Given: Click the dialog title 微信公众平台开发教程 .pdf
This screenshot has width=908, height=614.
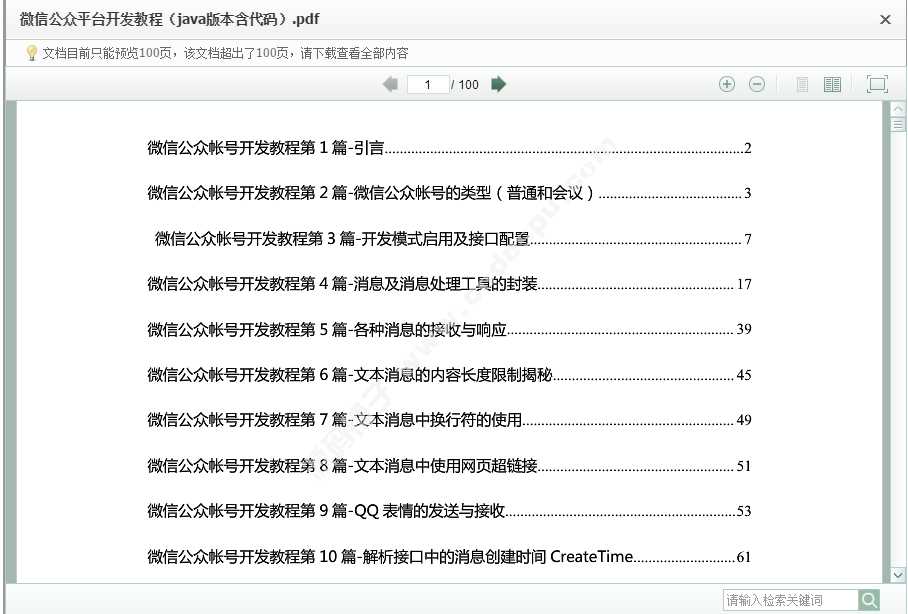Looking at the screenshot, I should (x=169, y=19).
